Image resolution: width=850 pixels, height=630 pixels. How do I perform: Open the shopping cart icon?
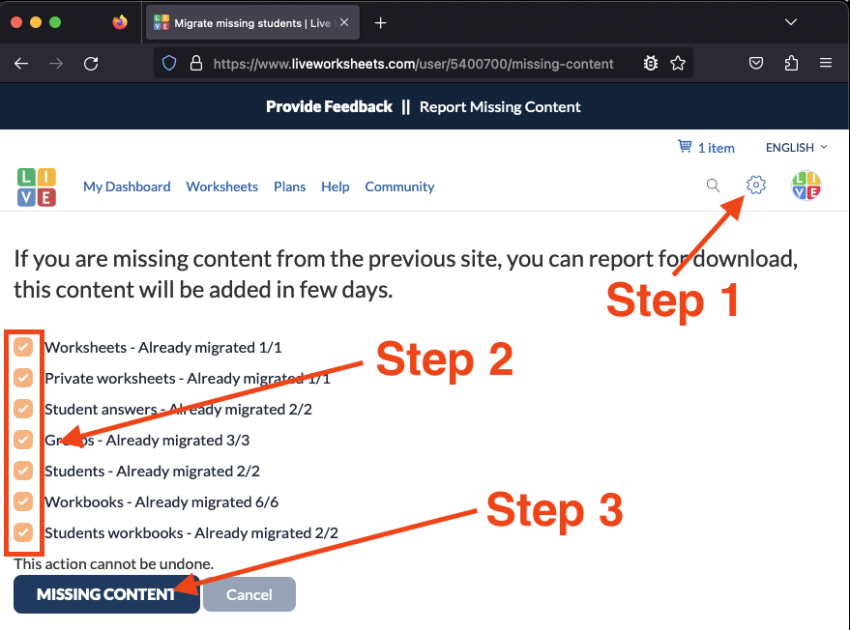coord(685,146)
